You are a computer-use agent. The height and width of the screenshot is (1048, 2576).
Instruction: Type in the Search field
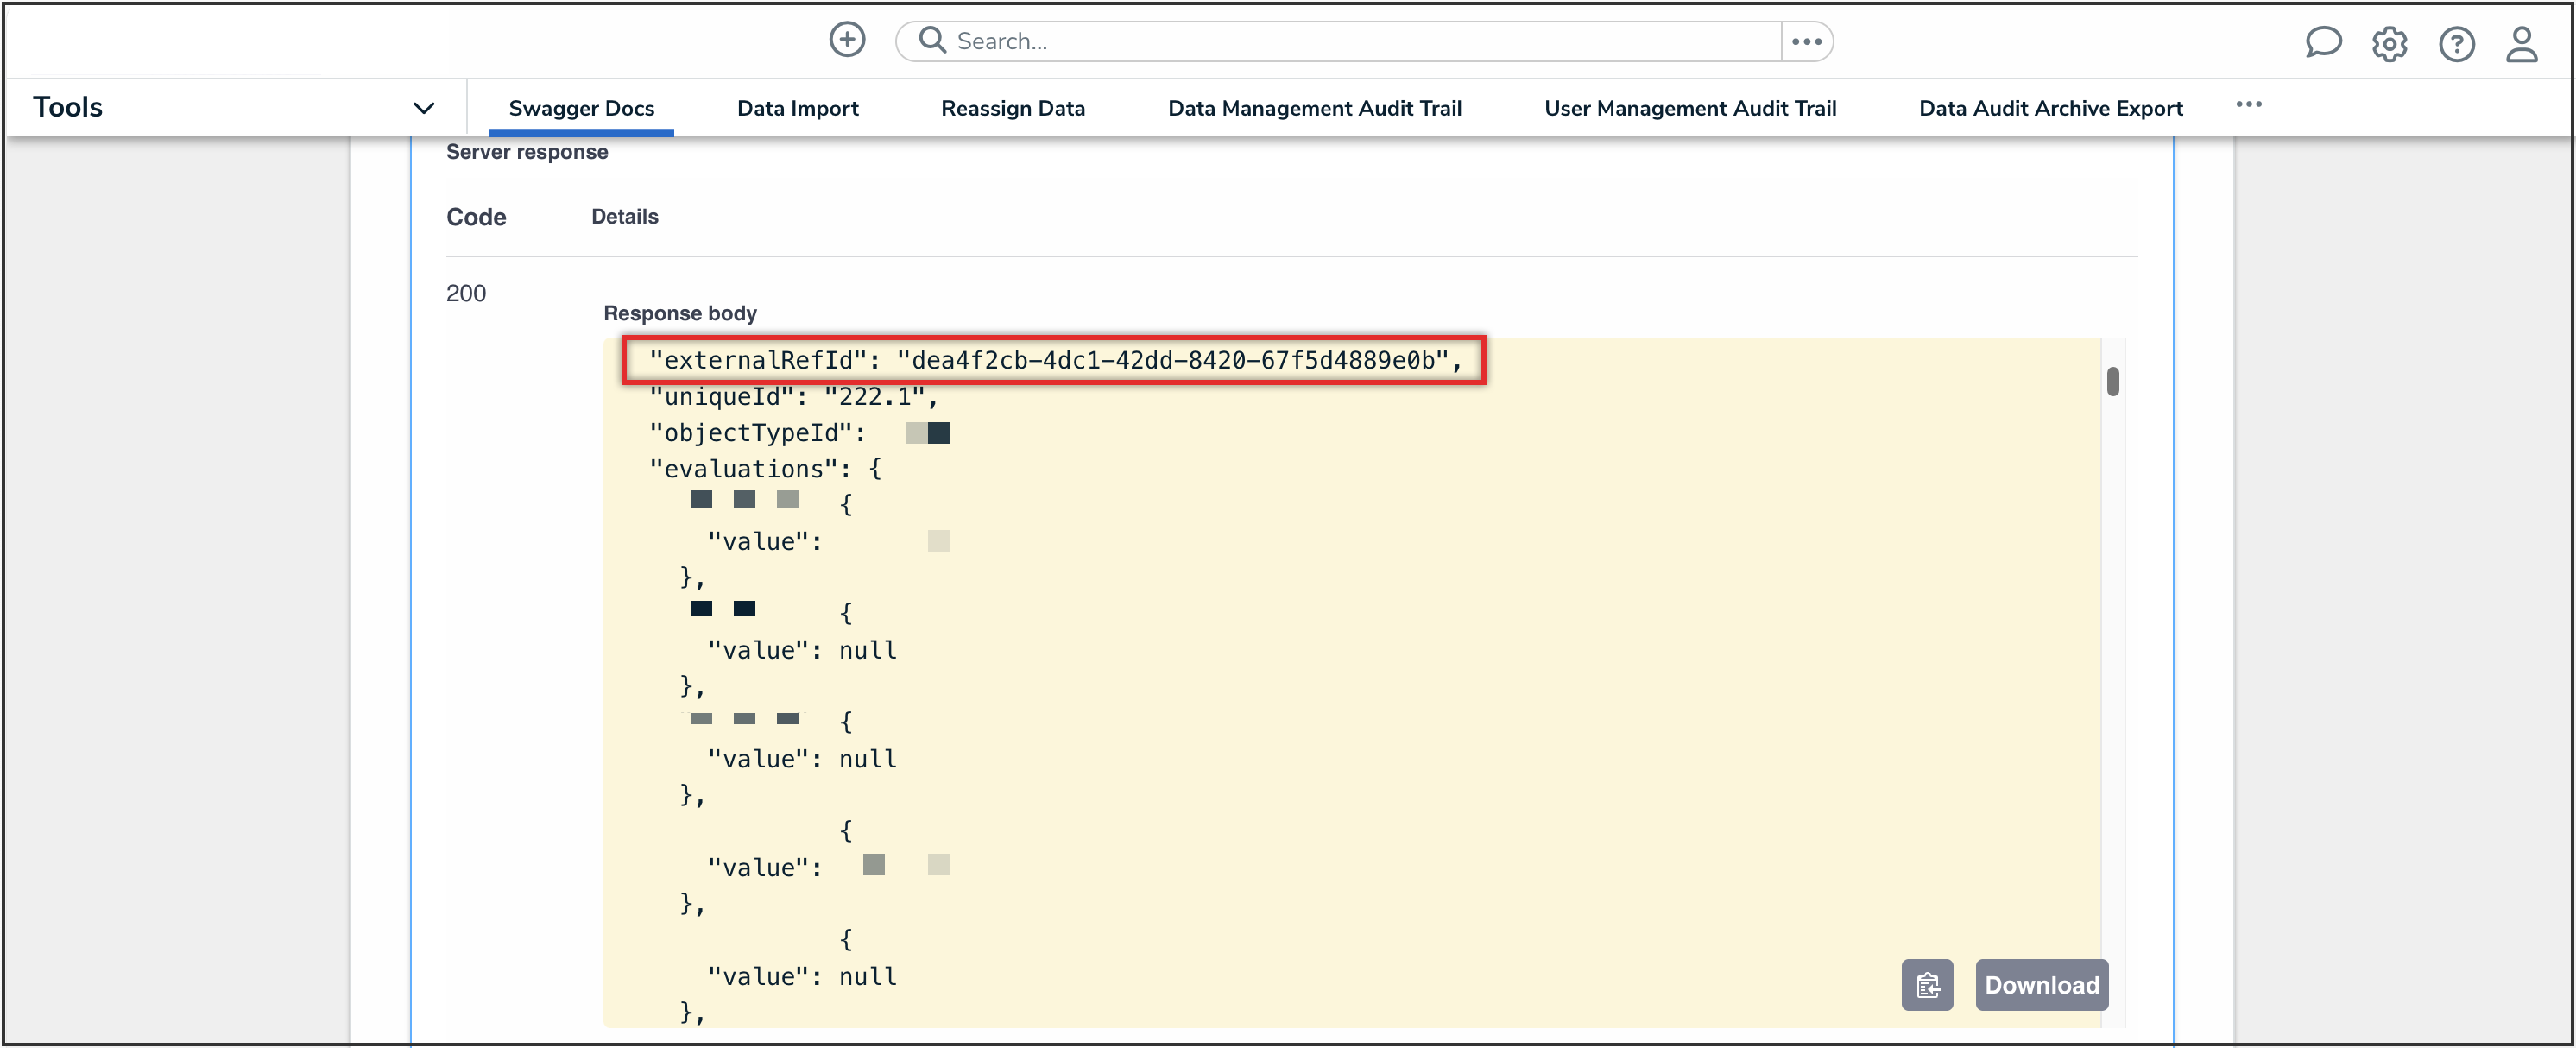[1360, 41]
